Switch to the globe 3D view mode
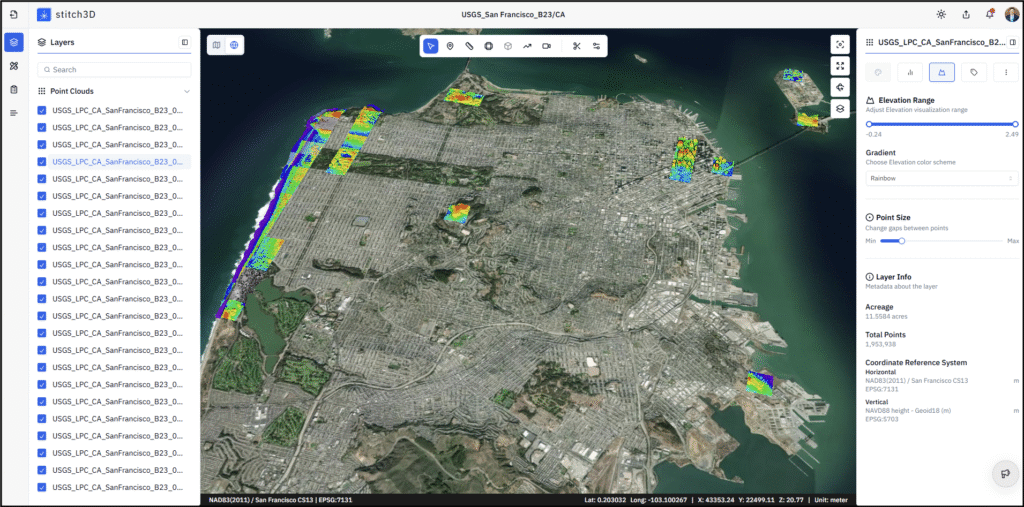The height and width of the screenshot is (507, 1024). tap(234, 45)
